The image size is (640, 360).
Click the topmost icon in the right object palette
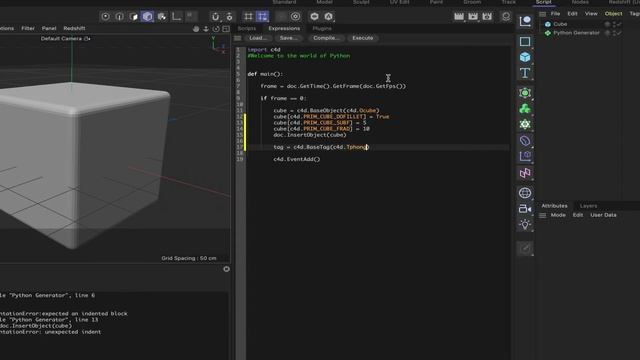point(525,21)
